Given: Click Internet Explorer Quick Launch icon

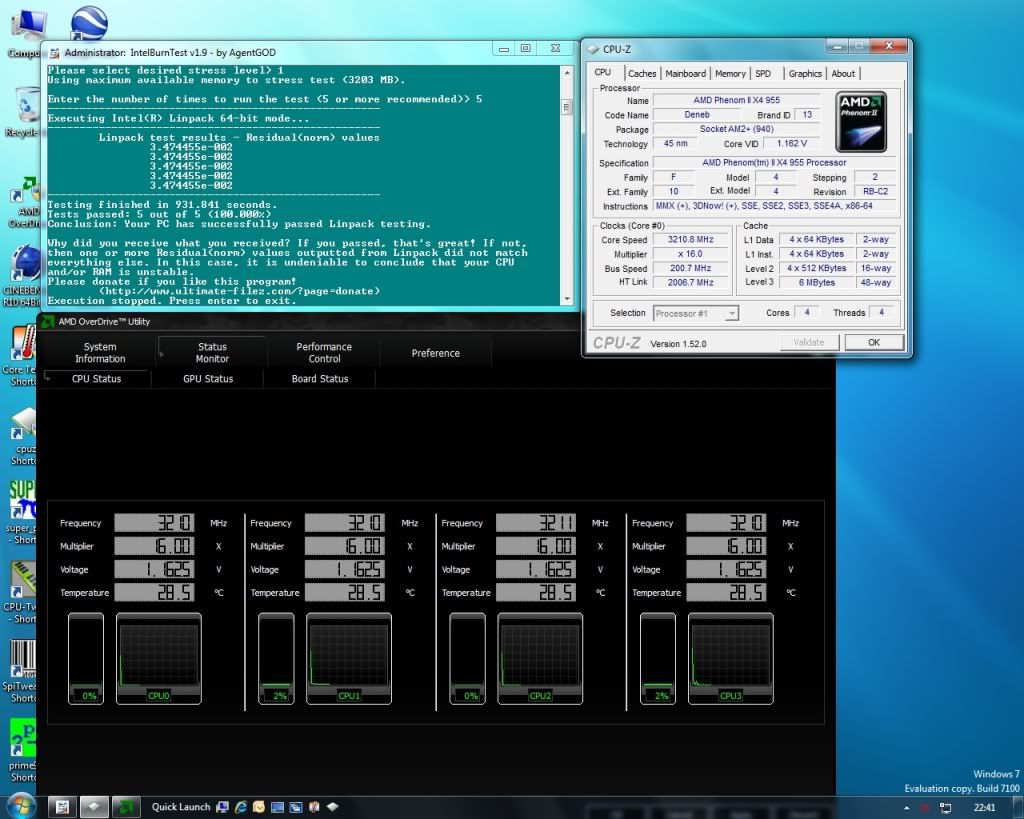Looking at the screenshot, I should click(x=240, y=807).
